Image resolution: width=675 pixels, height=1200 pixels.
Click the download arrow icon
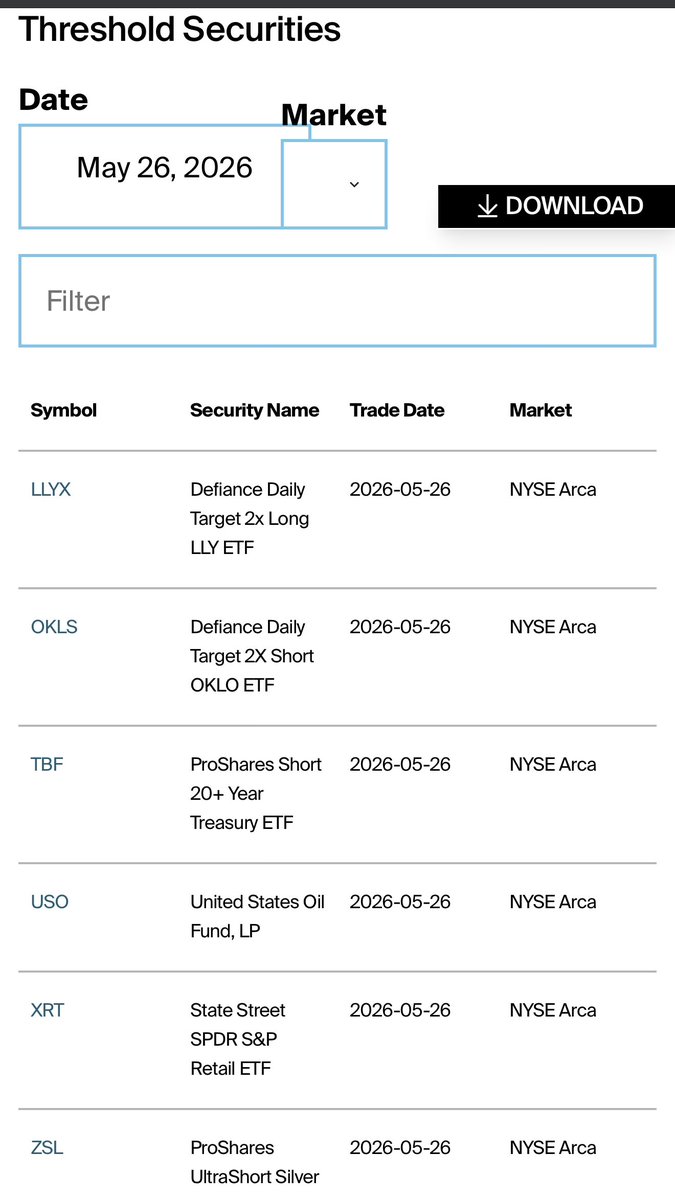click(x=487, y=206)
